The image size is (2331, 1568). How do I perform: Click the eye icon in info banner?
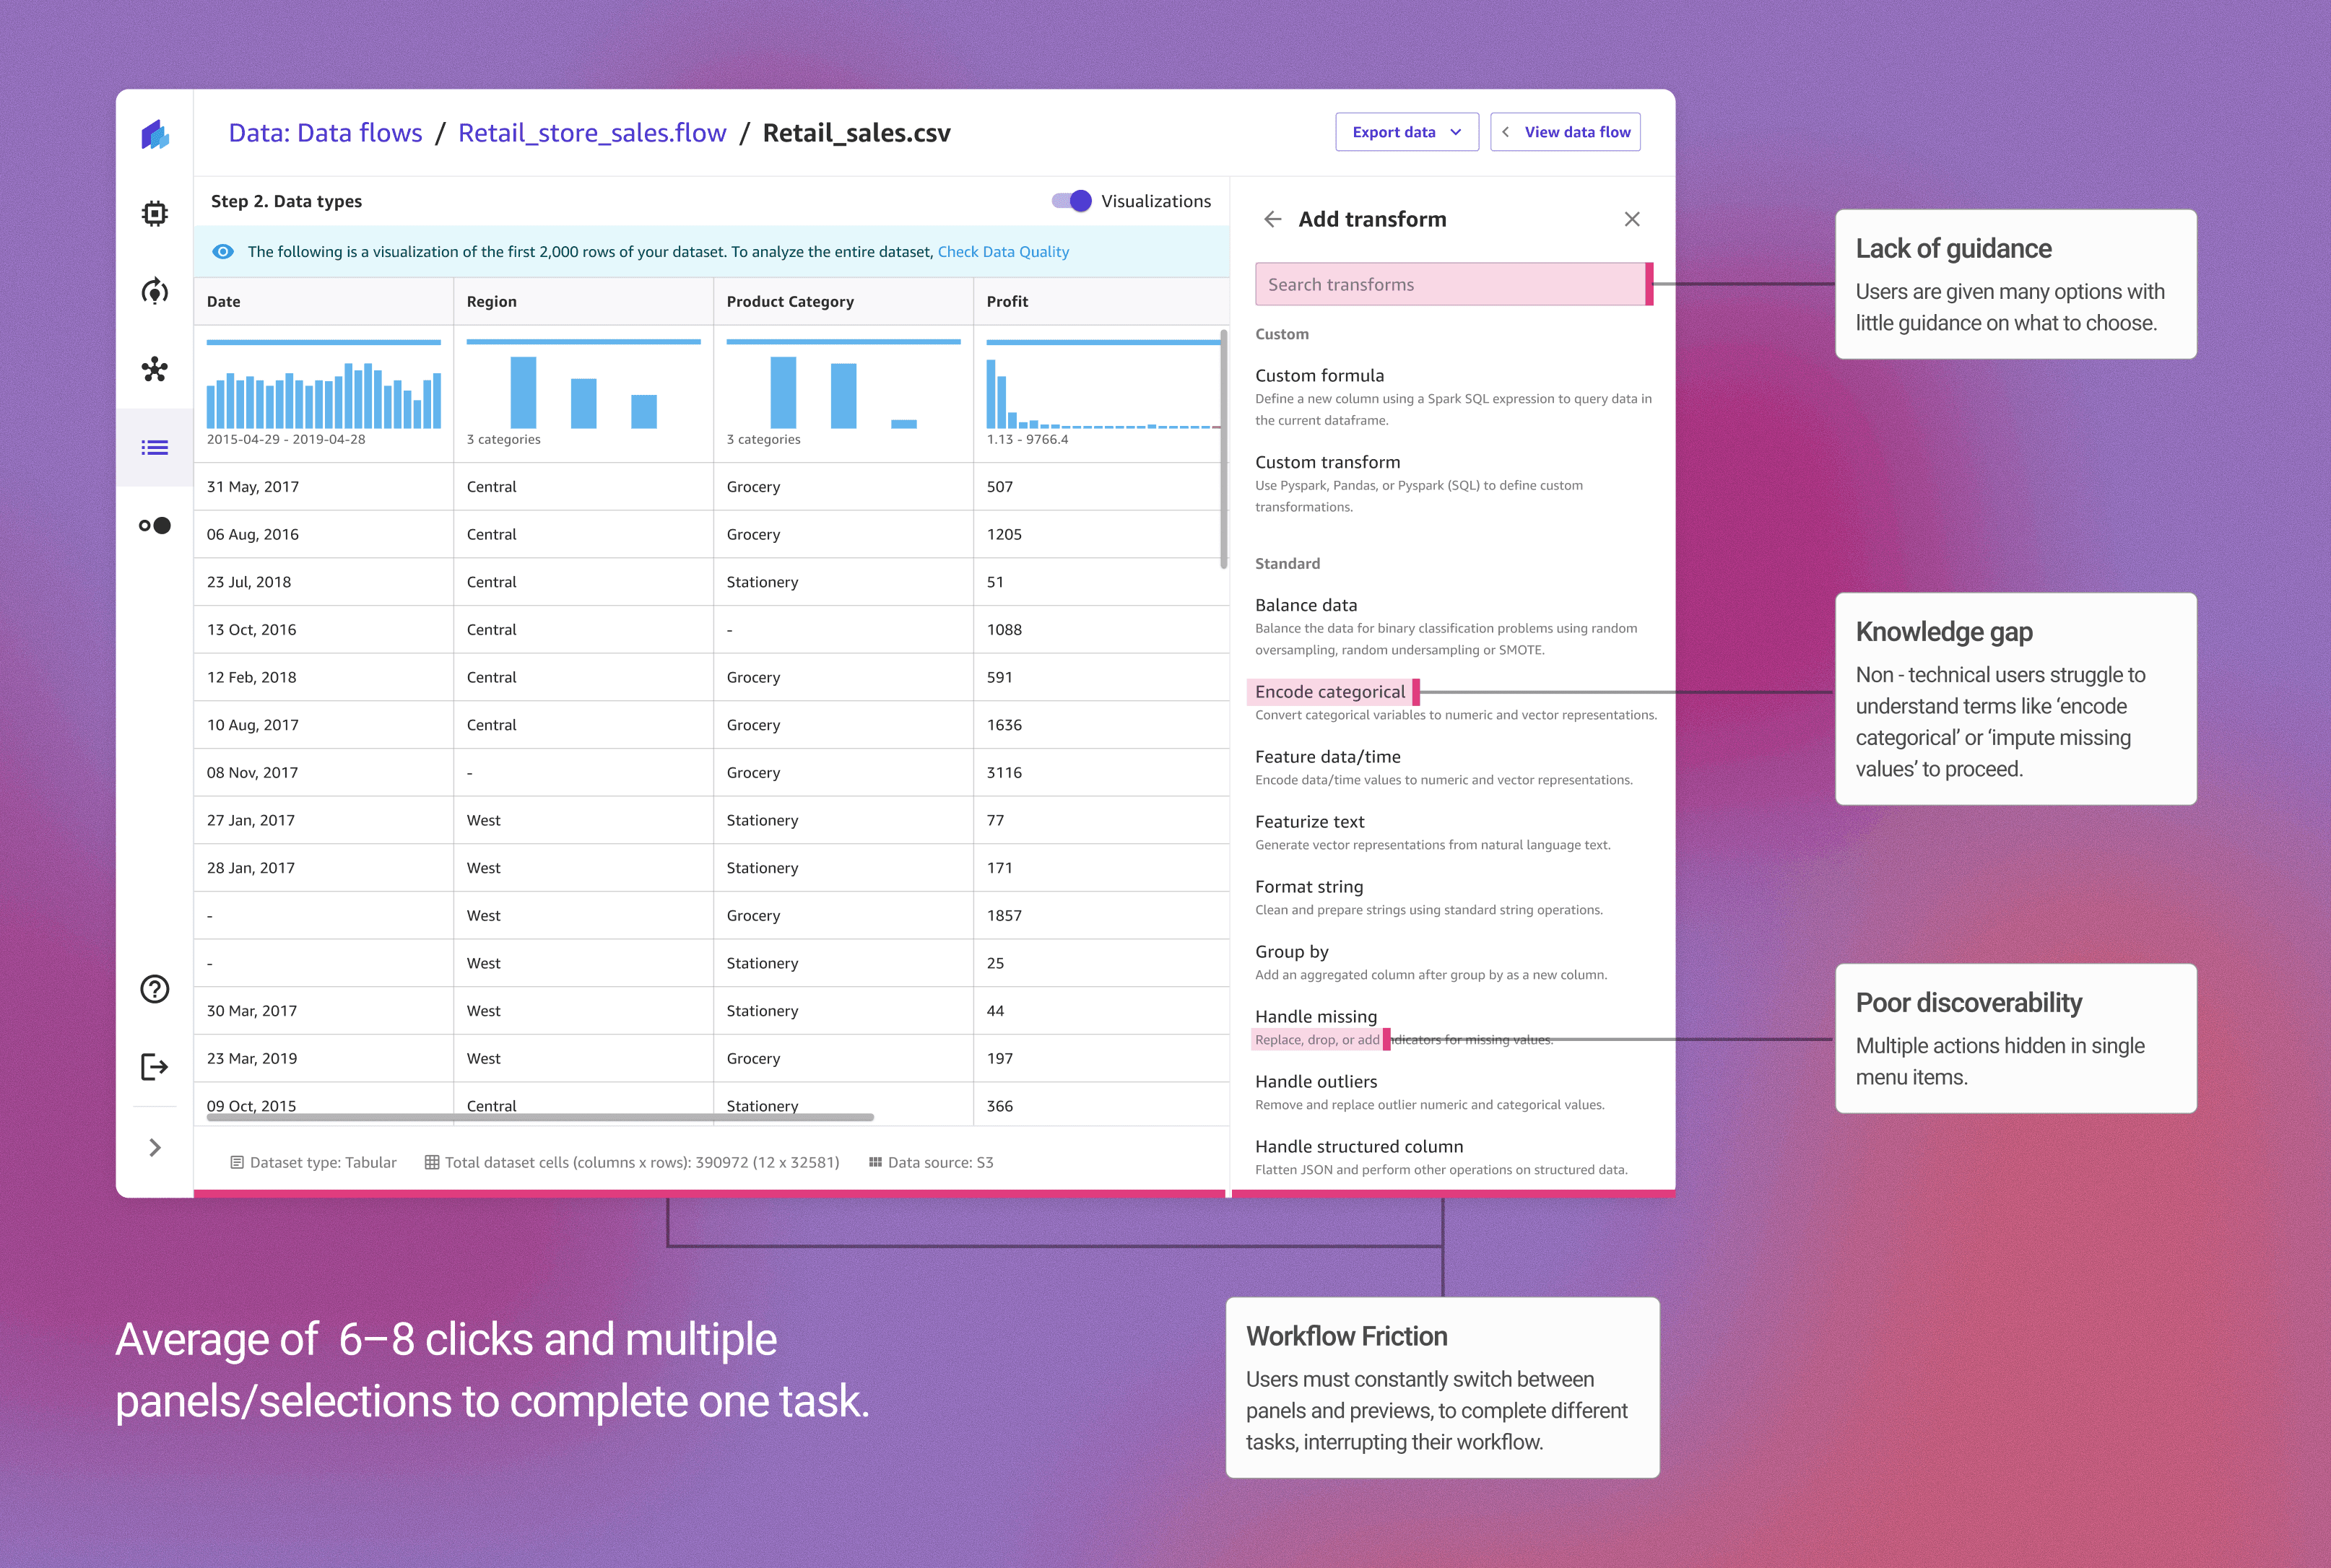click(x=223, y=252)
